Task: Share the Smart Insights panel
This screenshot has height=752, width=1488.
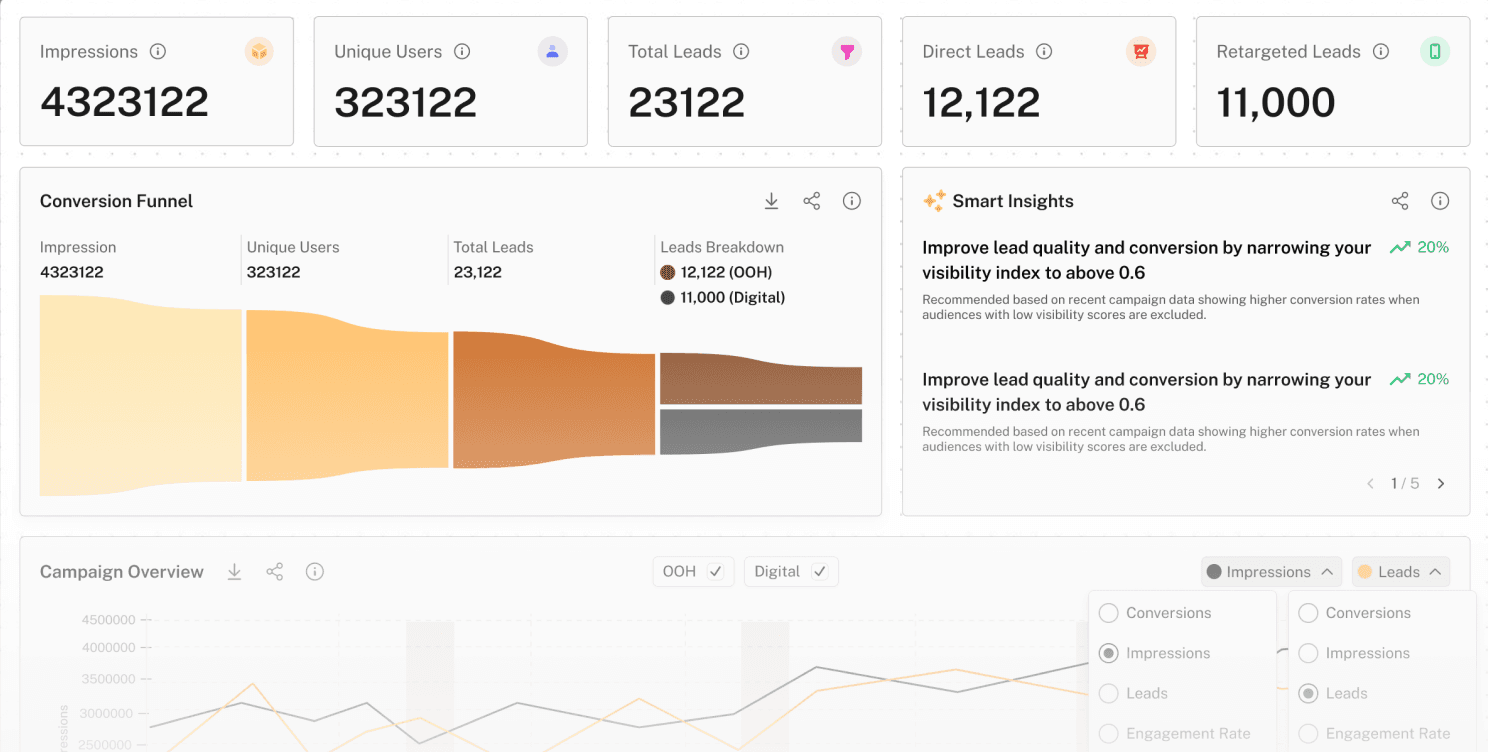Action: coord(1400,201)
